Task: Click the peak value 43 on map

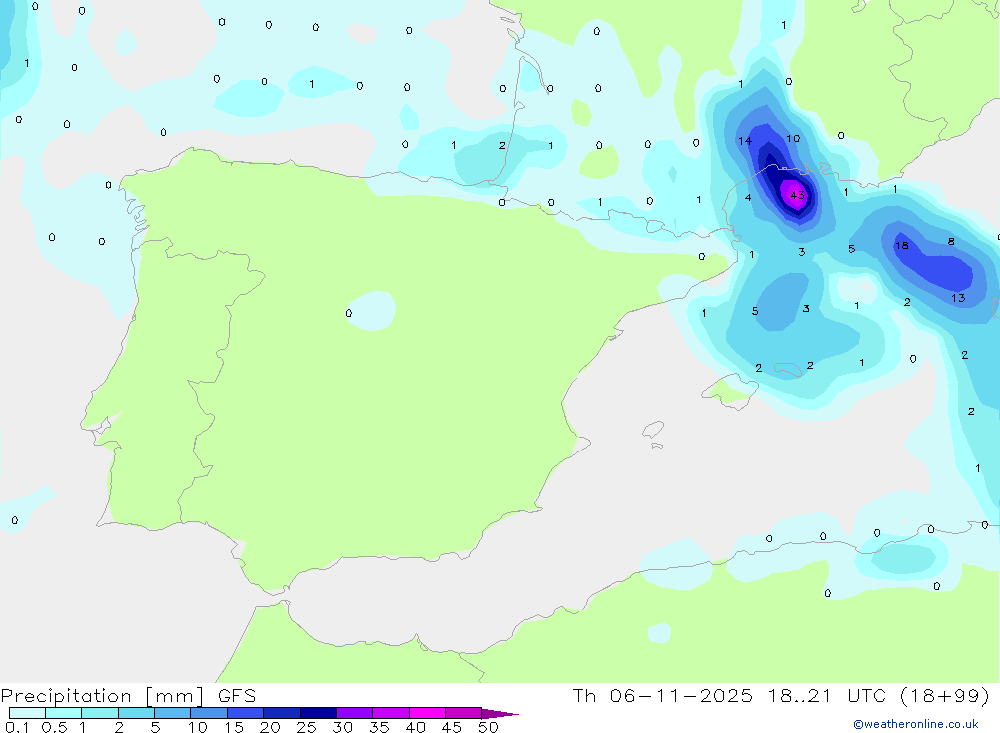Action: click(x=797, y=195)
